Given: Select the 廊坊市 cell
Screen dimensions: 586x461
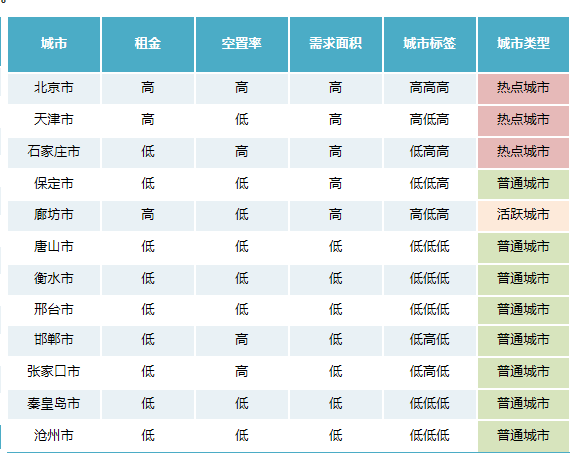Looking at the screenshot, I should (54, 216).
